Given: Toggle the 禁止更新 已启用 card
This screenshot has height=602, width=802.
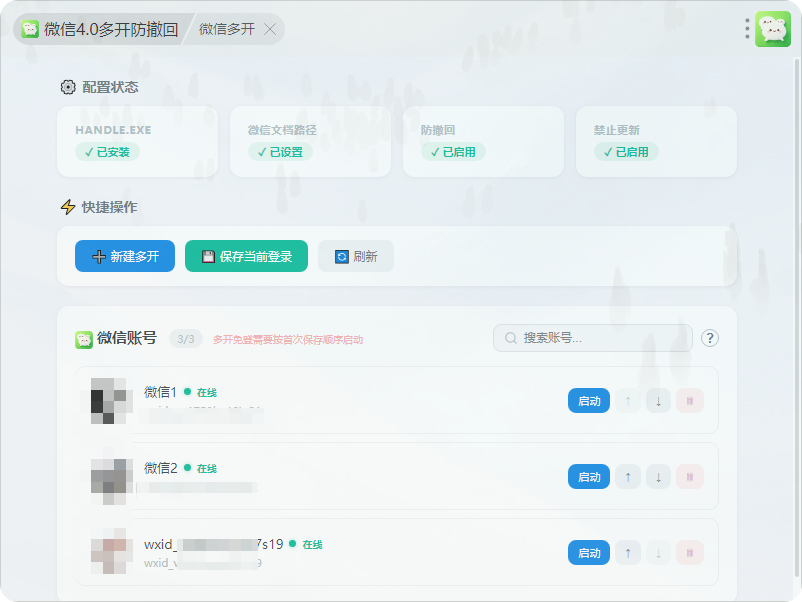Looking at the screenshot, I should tap(656, 142).
